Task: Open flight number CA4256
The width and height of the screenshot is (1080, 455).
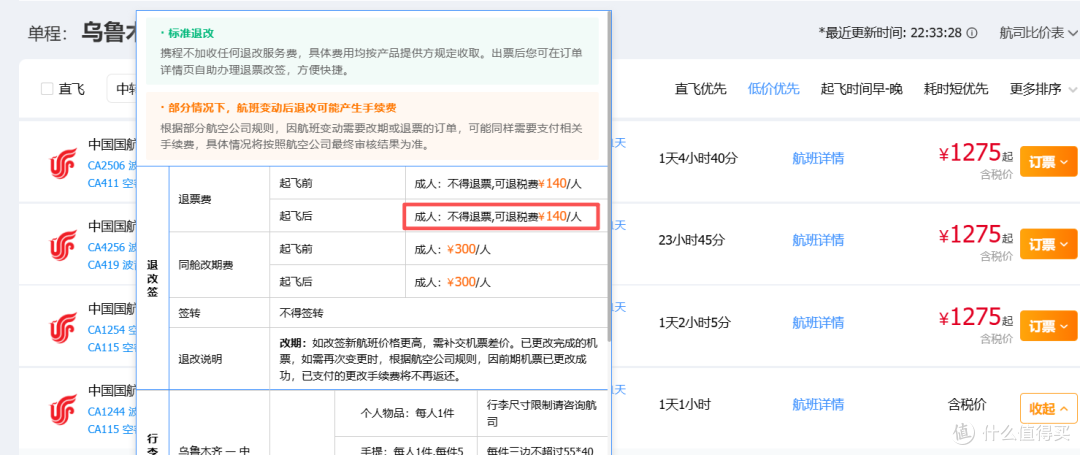Action: pyautogui.click(x=106, y=248)
